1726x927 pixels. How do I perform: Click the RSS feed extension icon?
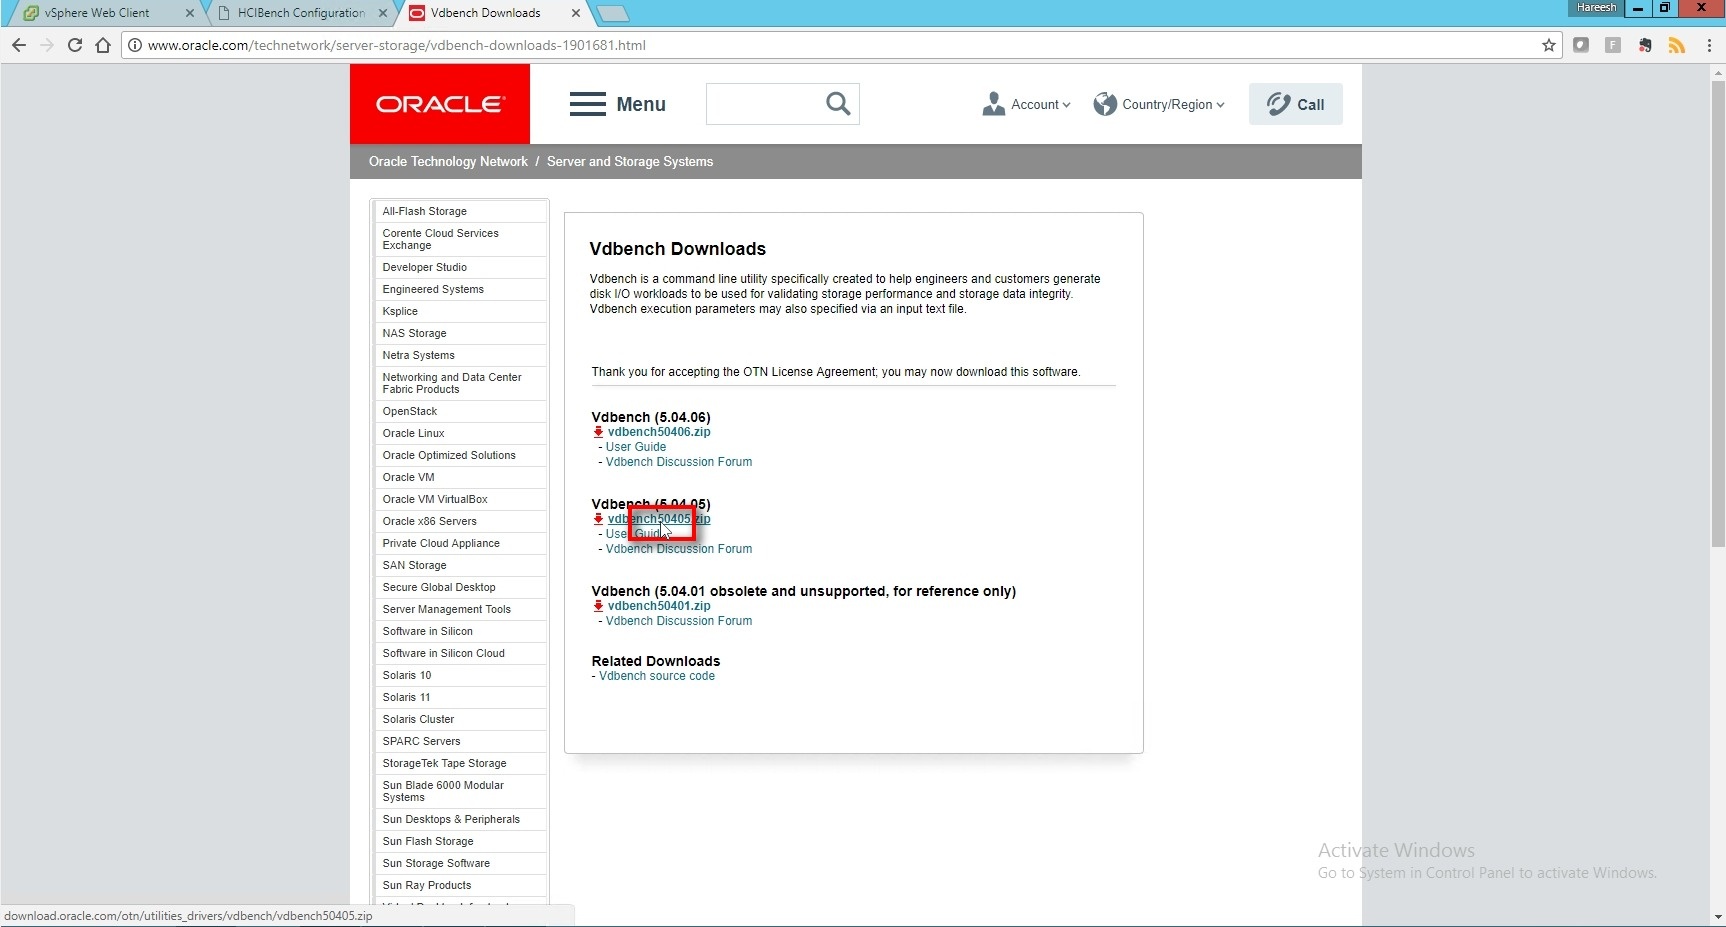click(1677, 45)
